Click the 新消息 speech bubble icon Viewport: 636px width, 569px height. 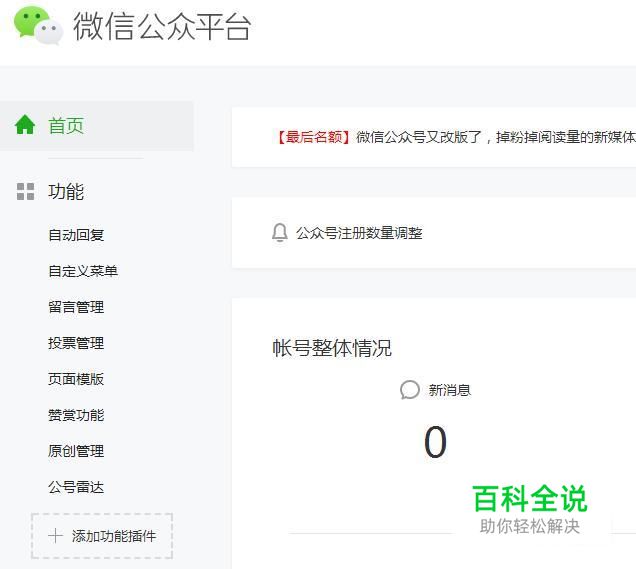point(409,390)
